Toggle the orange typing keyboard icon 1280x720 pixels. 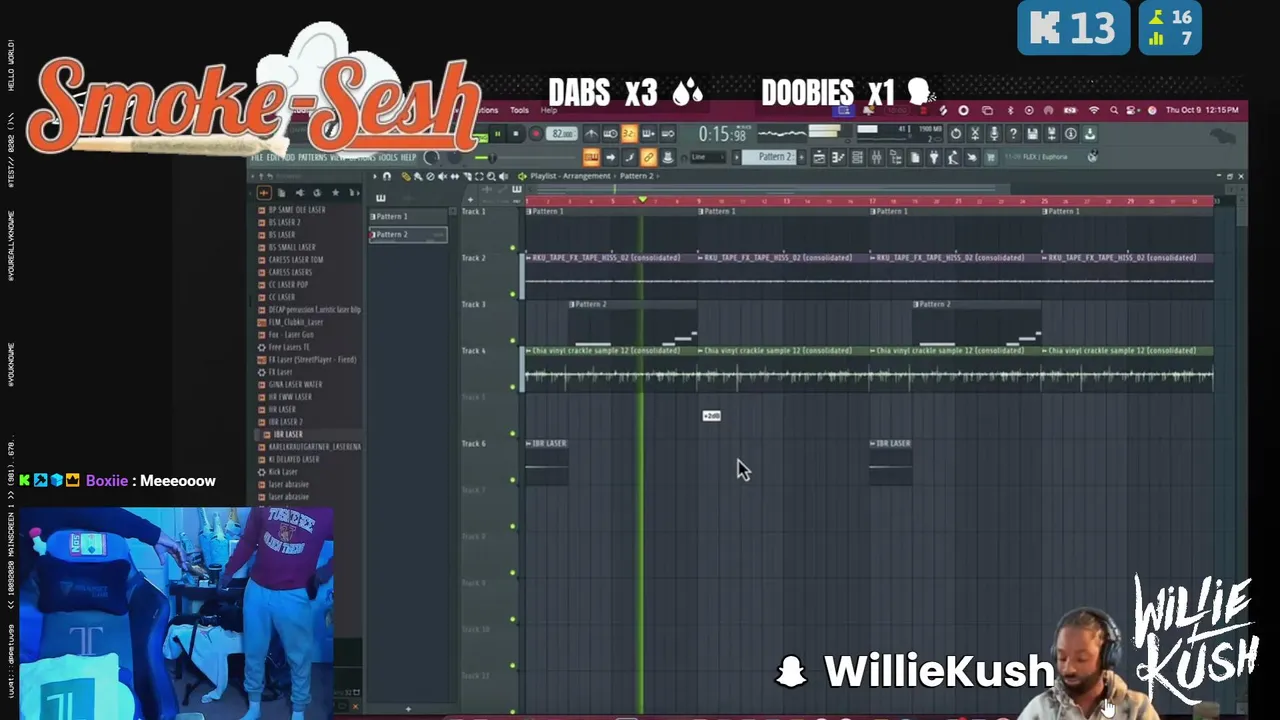(591, 157)
